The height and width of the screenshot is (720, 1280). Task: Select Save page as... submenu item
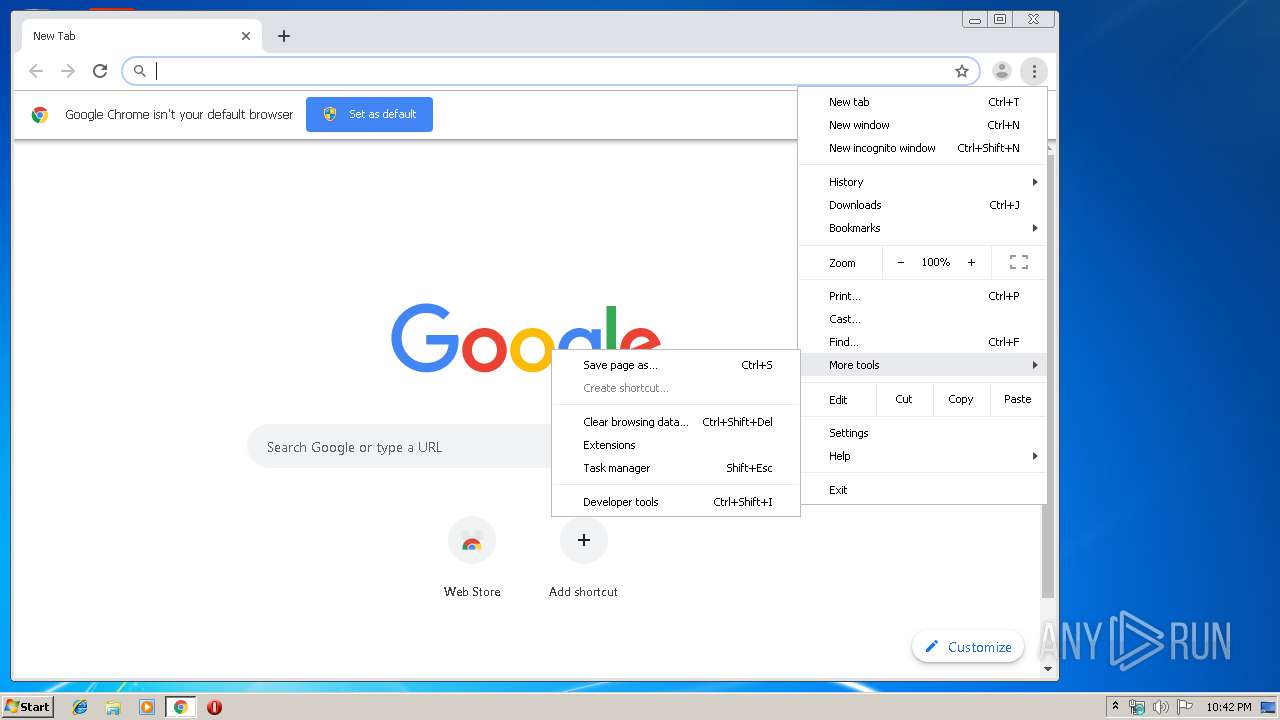(676, 365)
